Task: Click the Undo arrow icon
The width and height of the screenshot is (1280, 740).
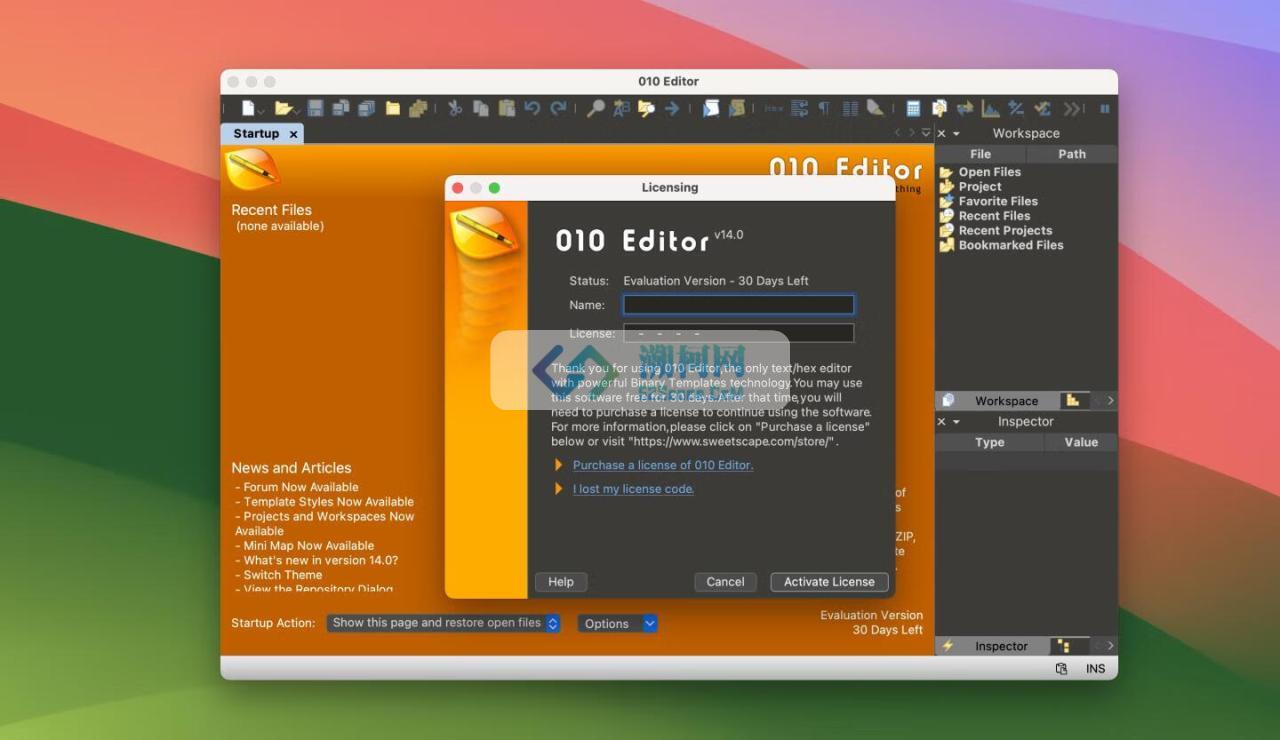Action: [x=533, y=108]
